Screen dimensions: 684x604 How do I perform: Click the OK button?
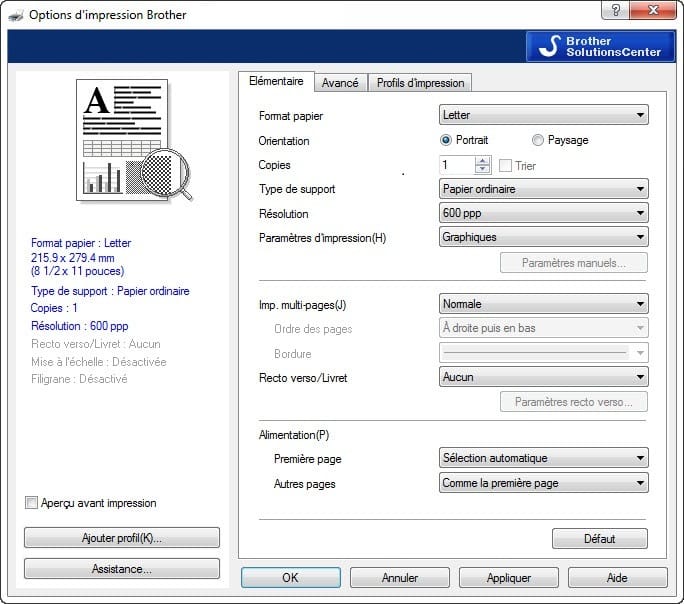click(291, 577)
